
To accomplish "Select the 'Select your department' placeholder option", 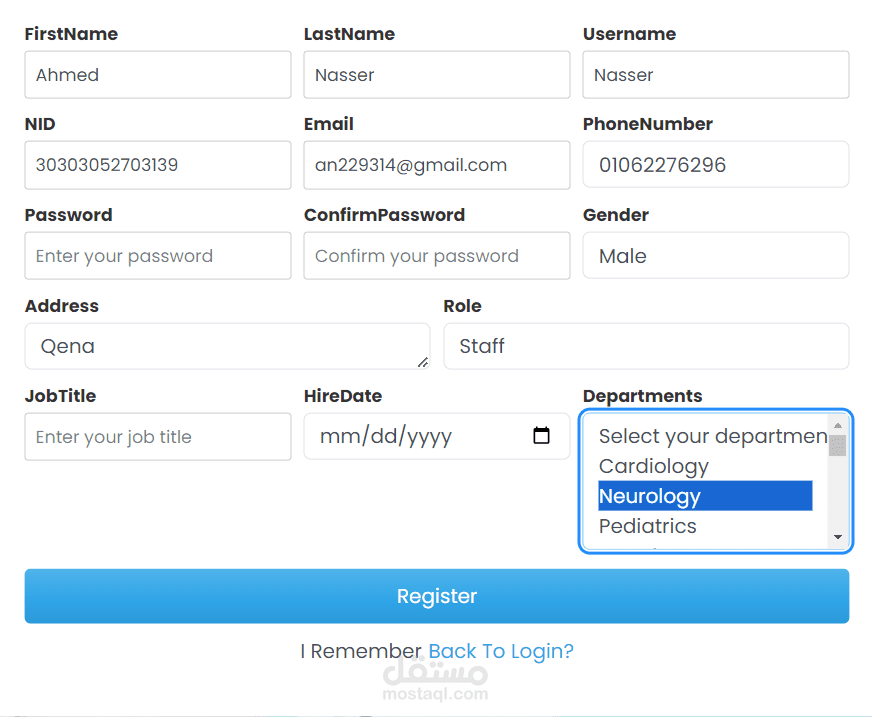I will (x=712, y=436).
